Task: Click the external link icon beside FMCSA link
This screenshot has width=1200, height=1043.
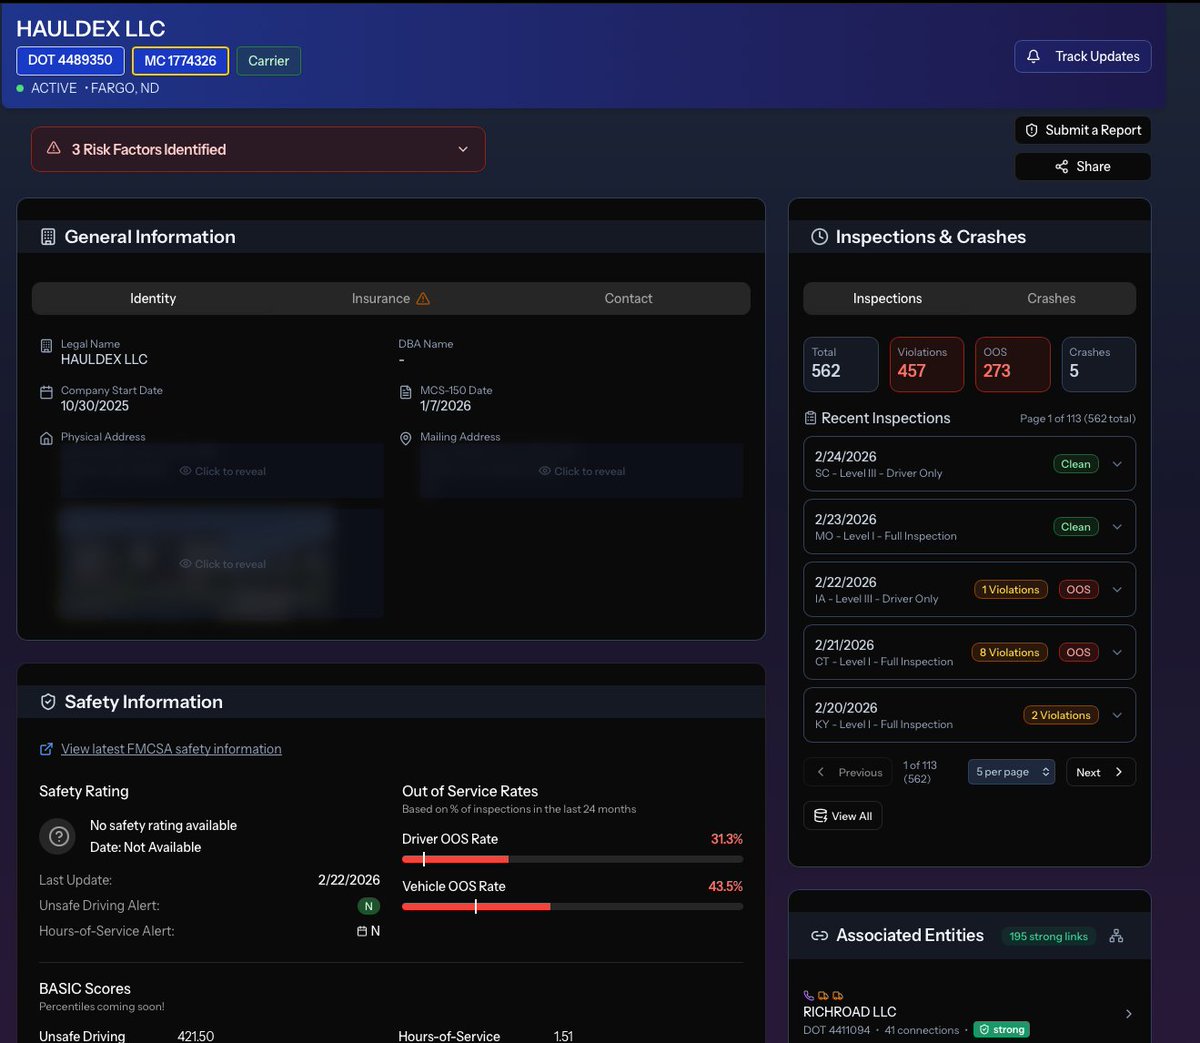Action: (x=46, y=748)
